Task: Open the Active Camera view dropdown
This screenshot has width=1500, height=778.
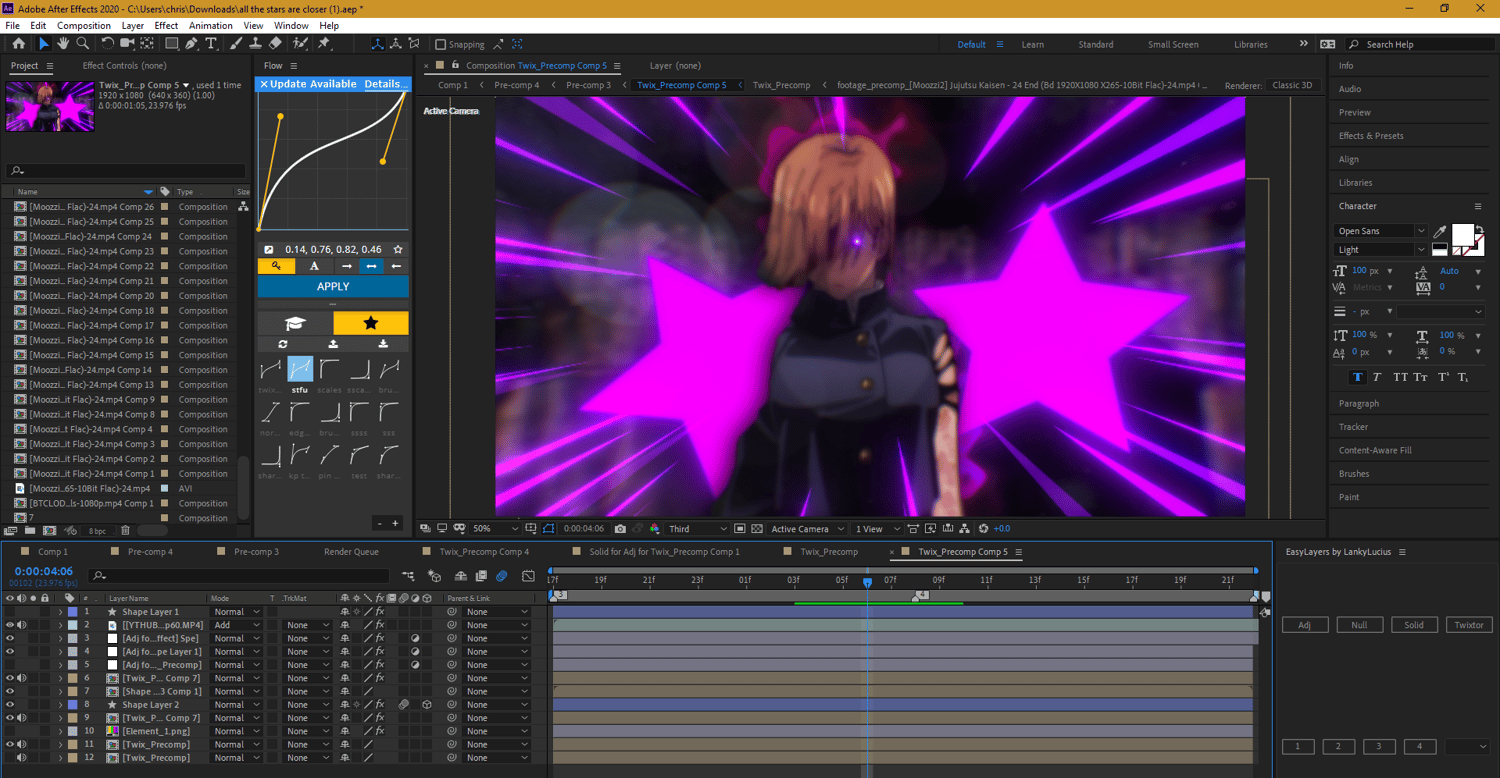Action: click(807, 529)
